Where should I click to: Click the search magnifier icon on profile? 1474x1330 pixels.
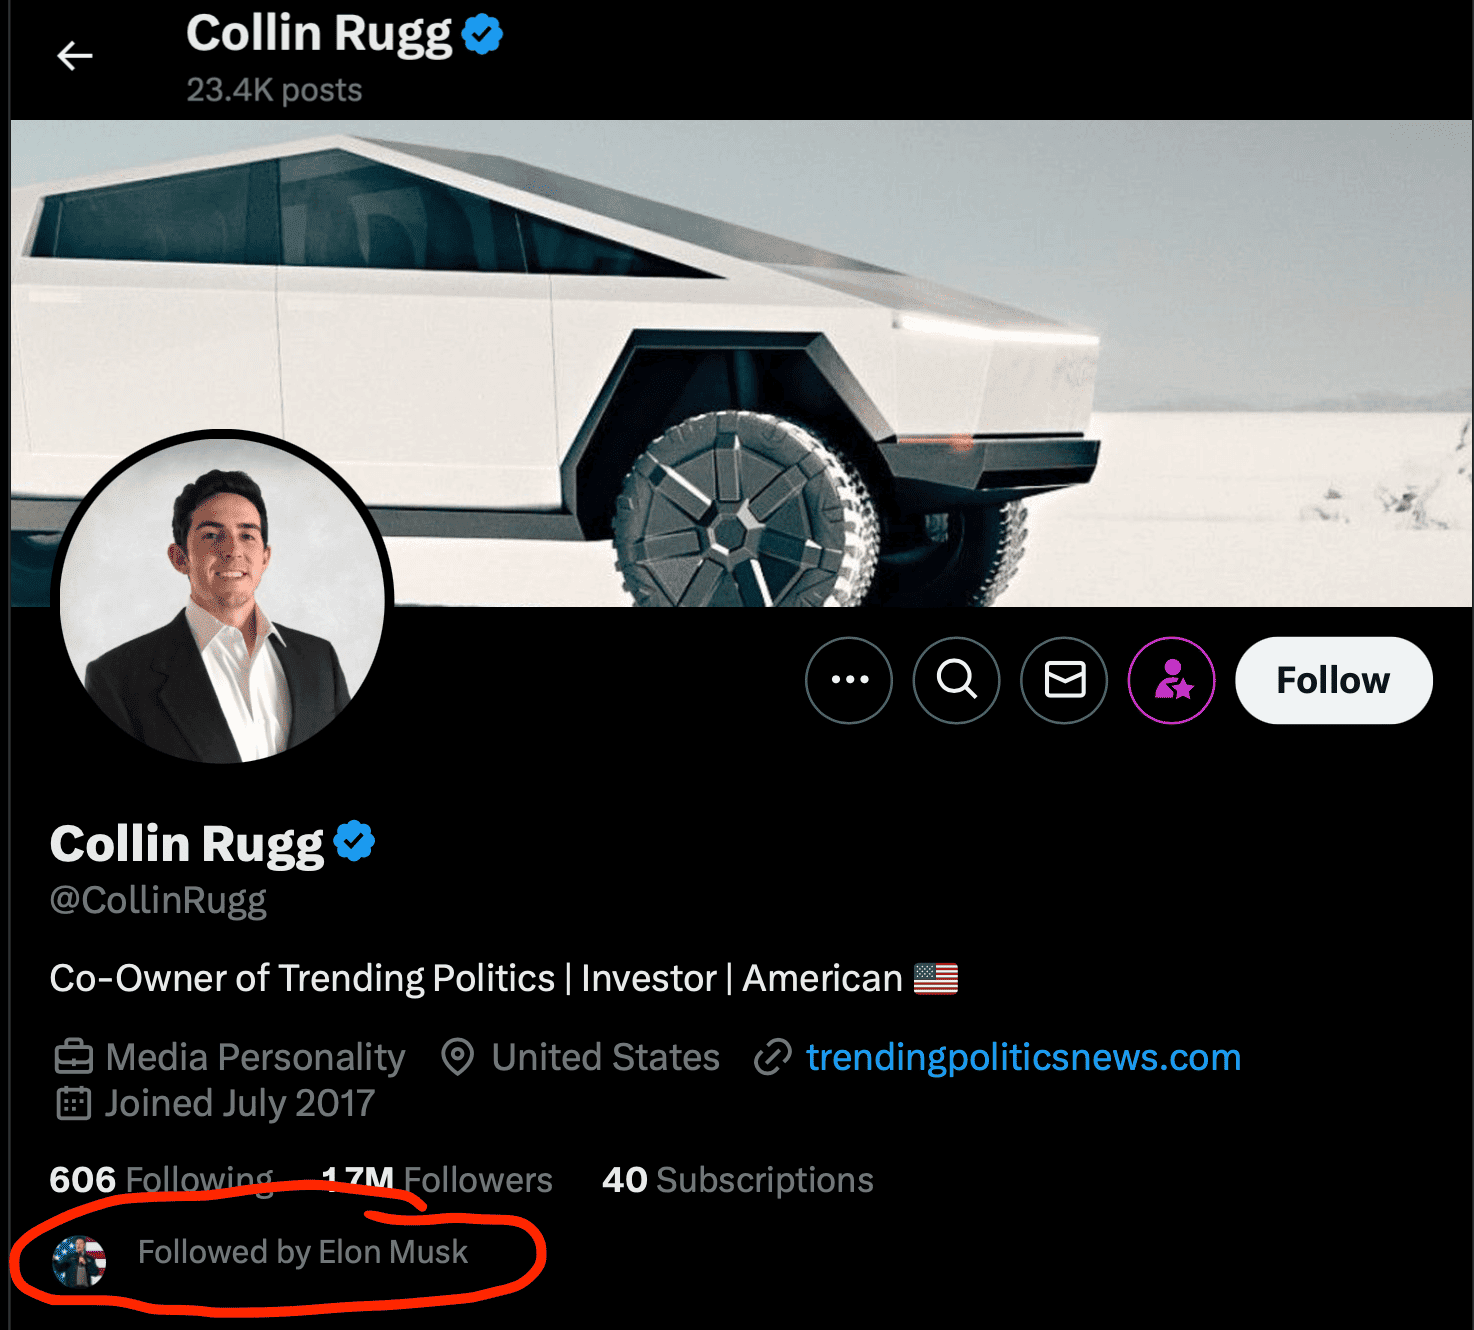coord(957,680)
